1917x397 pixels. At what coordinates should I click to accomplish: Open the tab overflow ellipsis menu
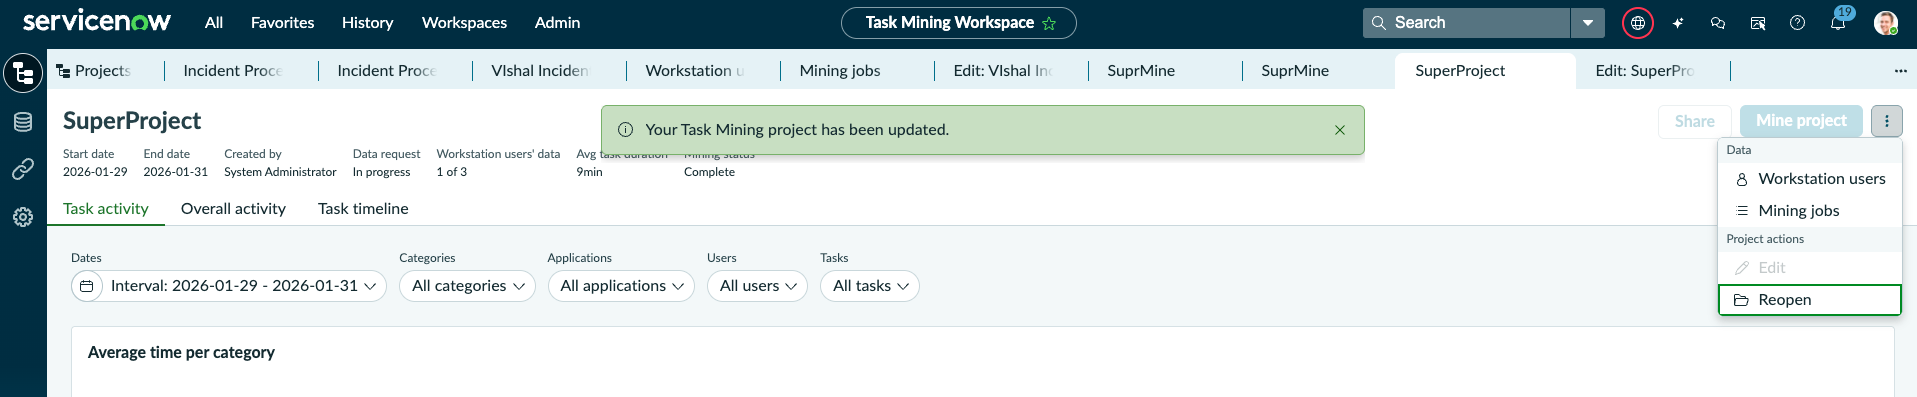tap(1900, 71)
